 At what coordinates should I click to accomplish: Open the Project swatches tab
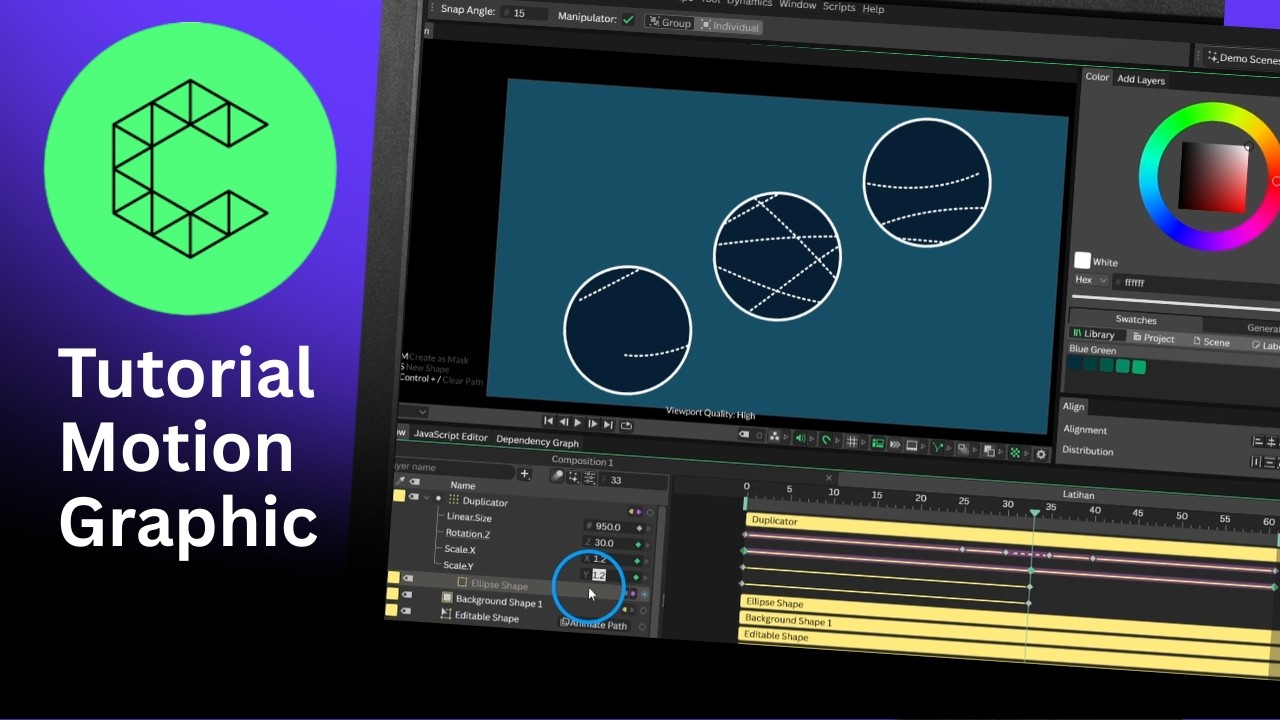click(1154, 338)
